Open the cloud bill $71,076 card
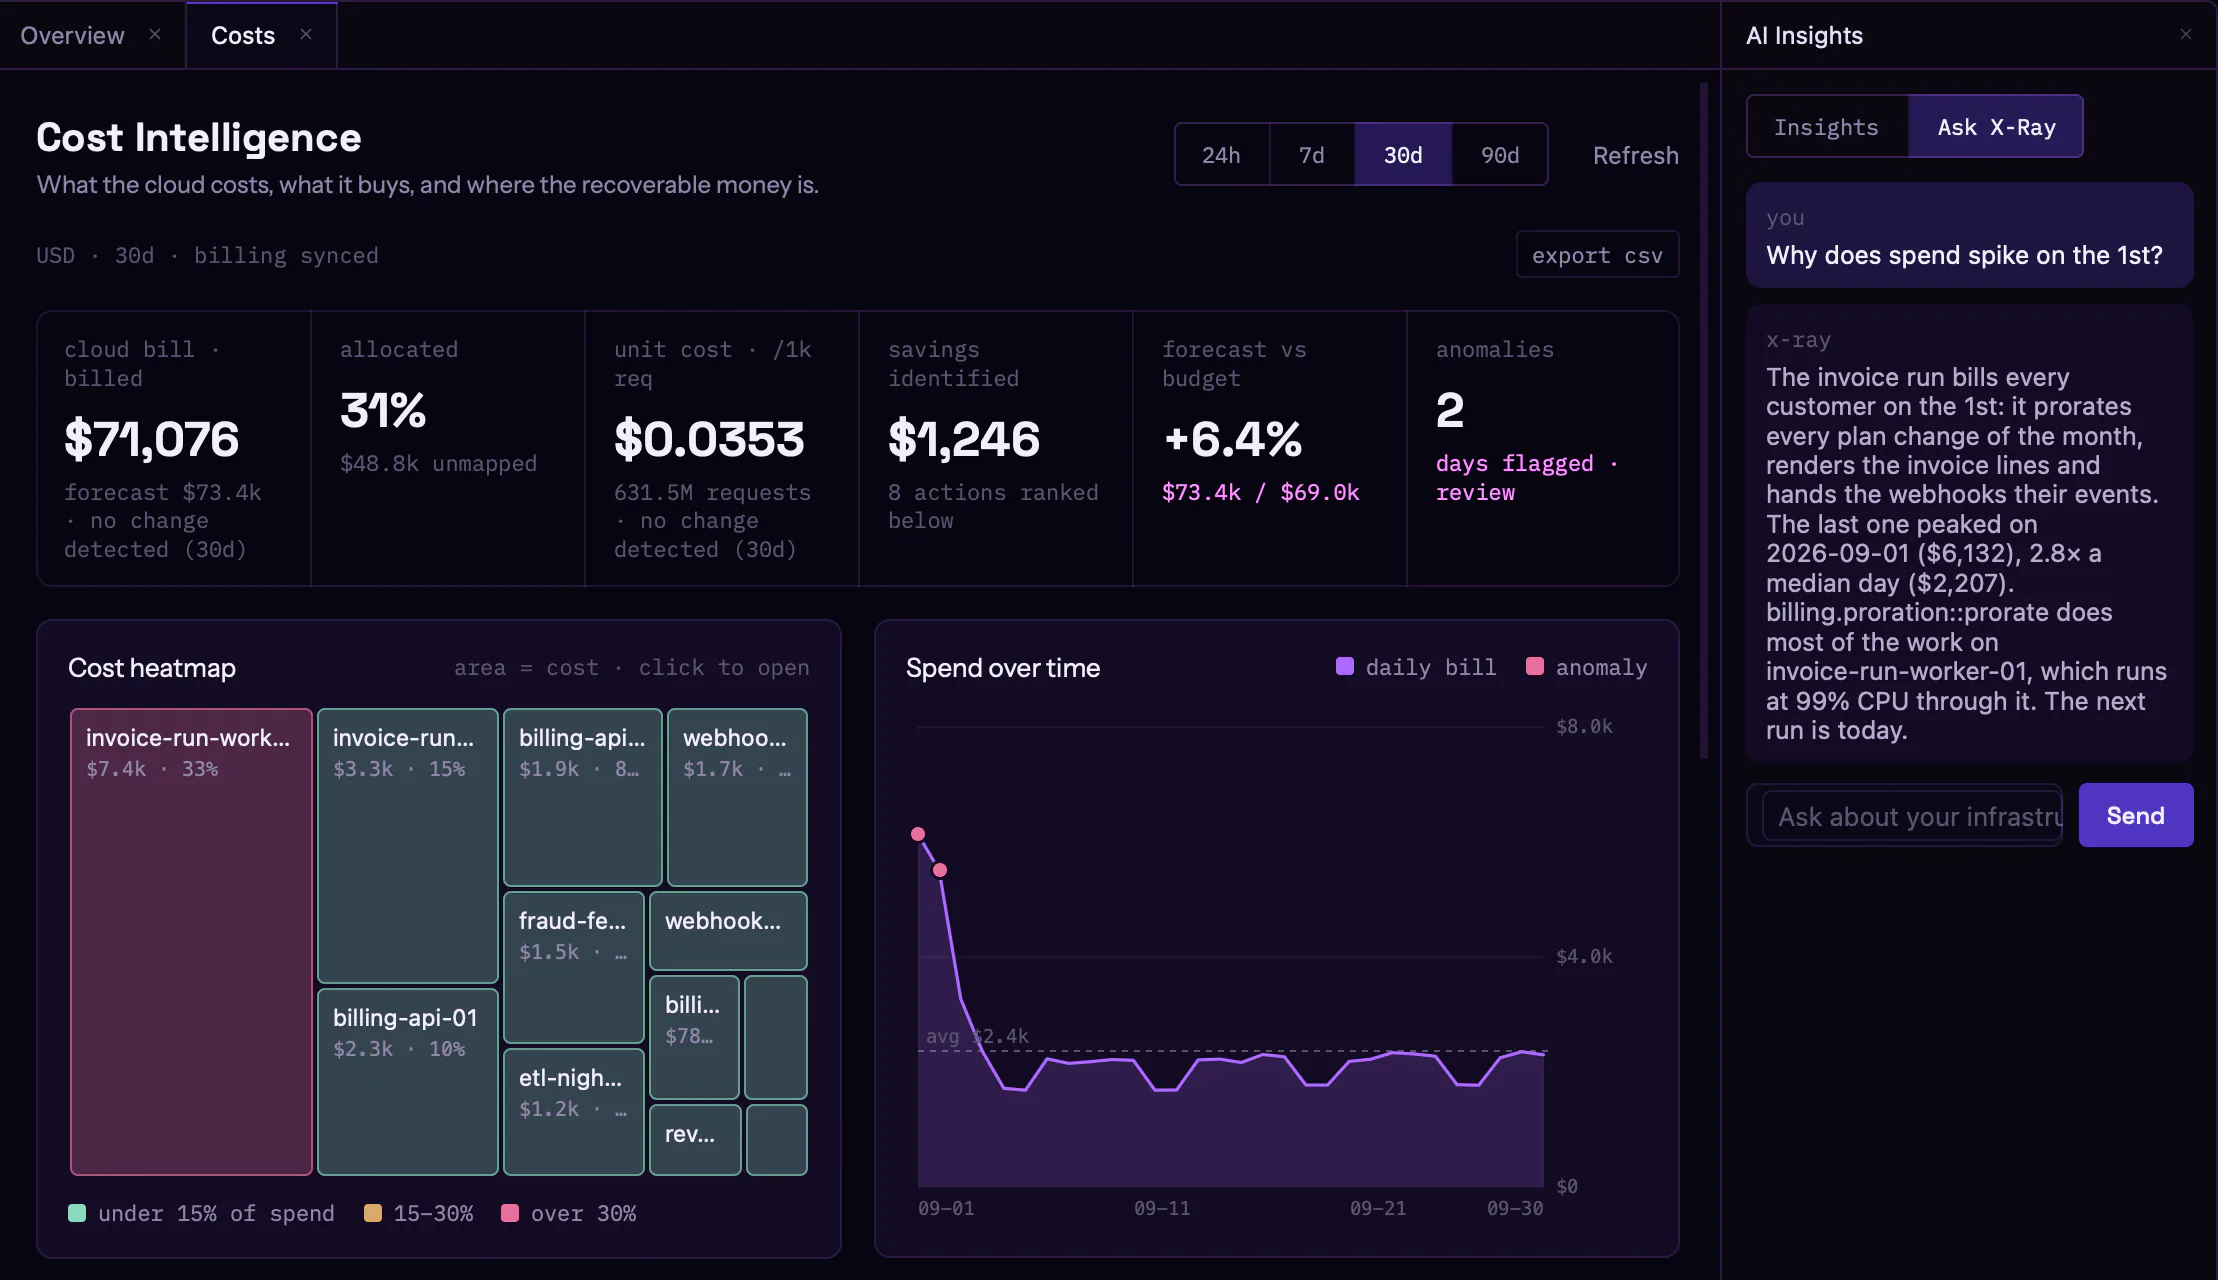The height and width of the screenshot is (1280, 2218). [174, 448]
